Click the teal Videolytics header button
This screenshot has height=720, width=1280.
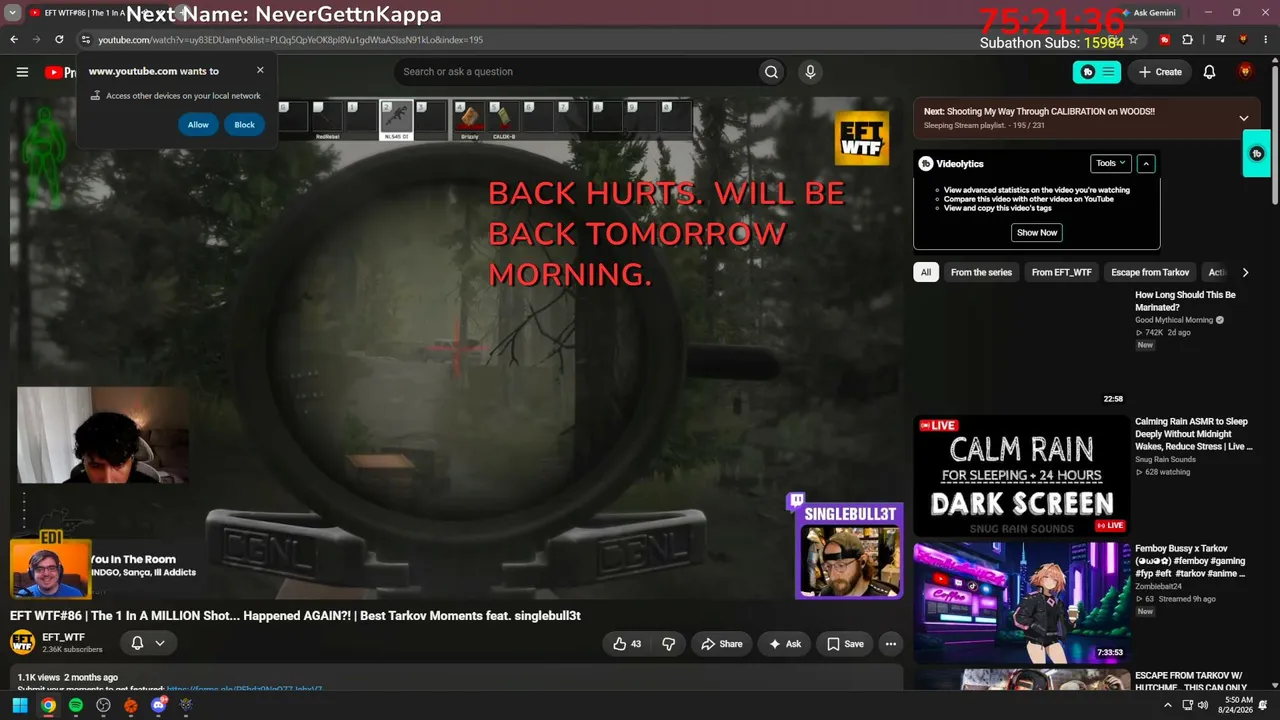[x=1097, y=72]
